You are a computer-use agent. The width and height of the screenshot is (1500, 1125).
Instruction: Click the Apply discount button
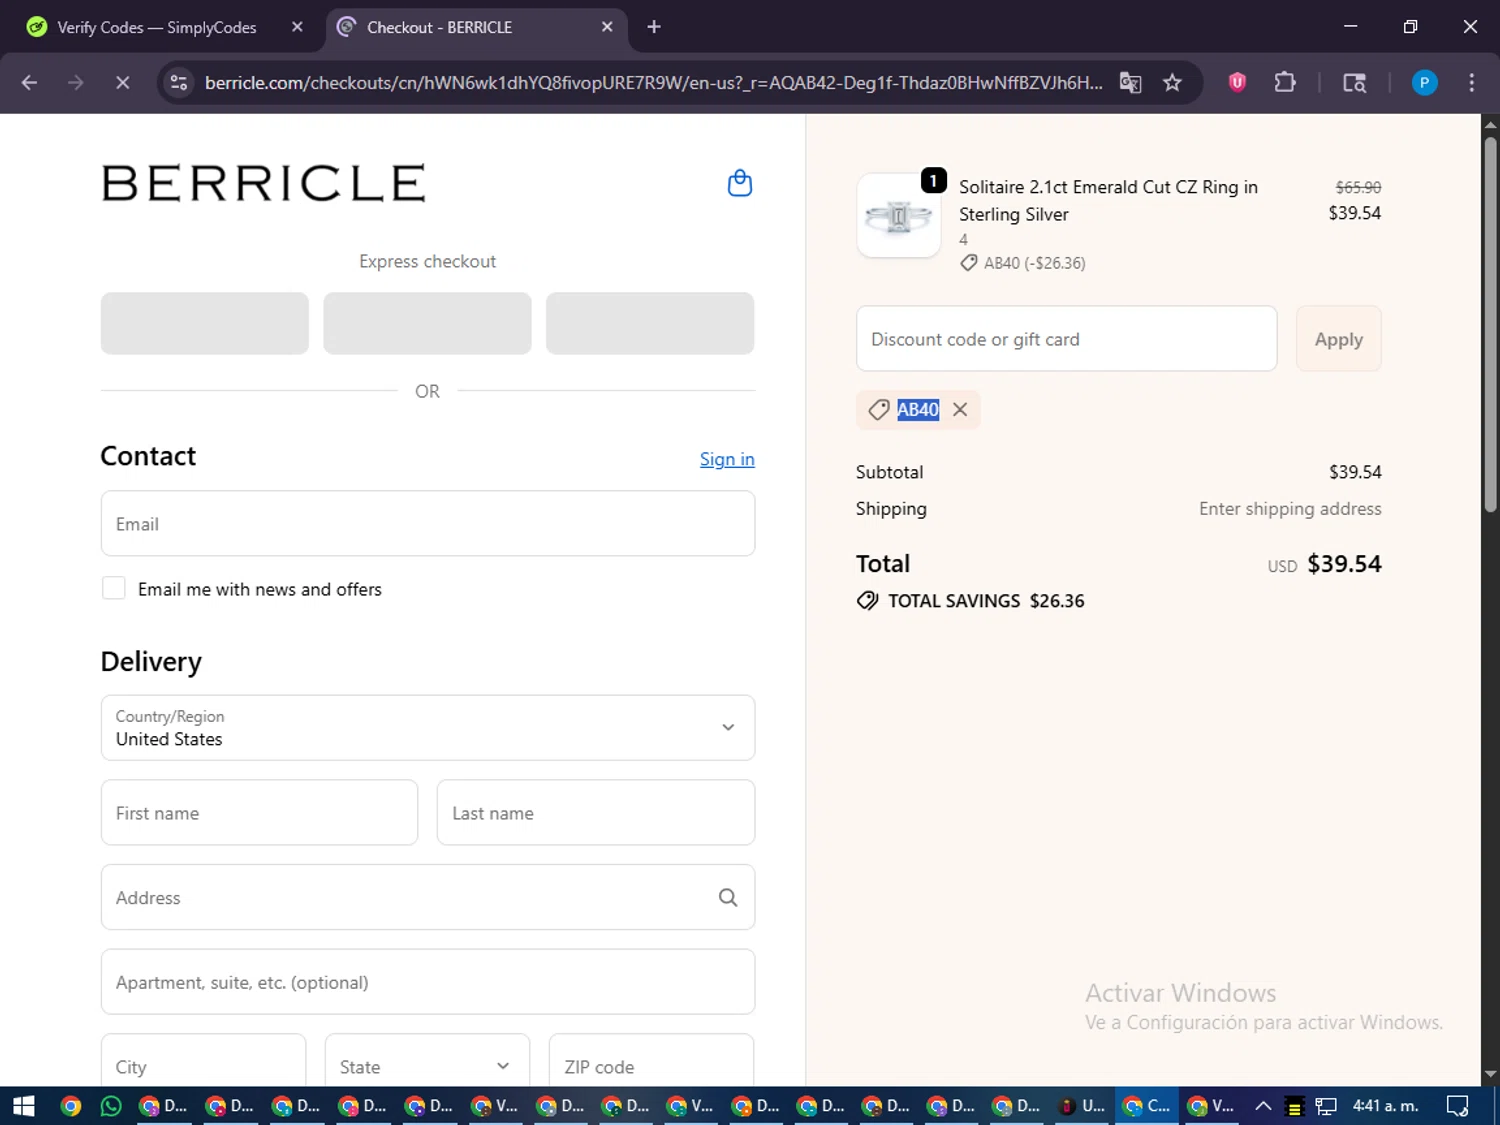click(x=1338, y=339)
